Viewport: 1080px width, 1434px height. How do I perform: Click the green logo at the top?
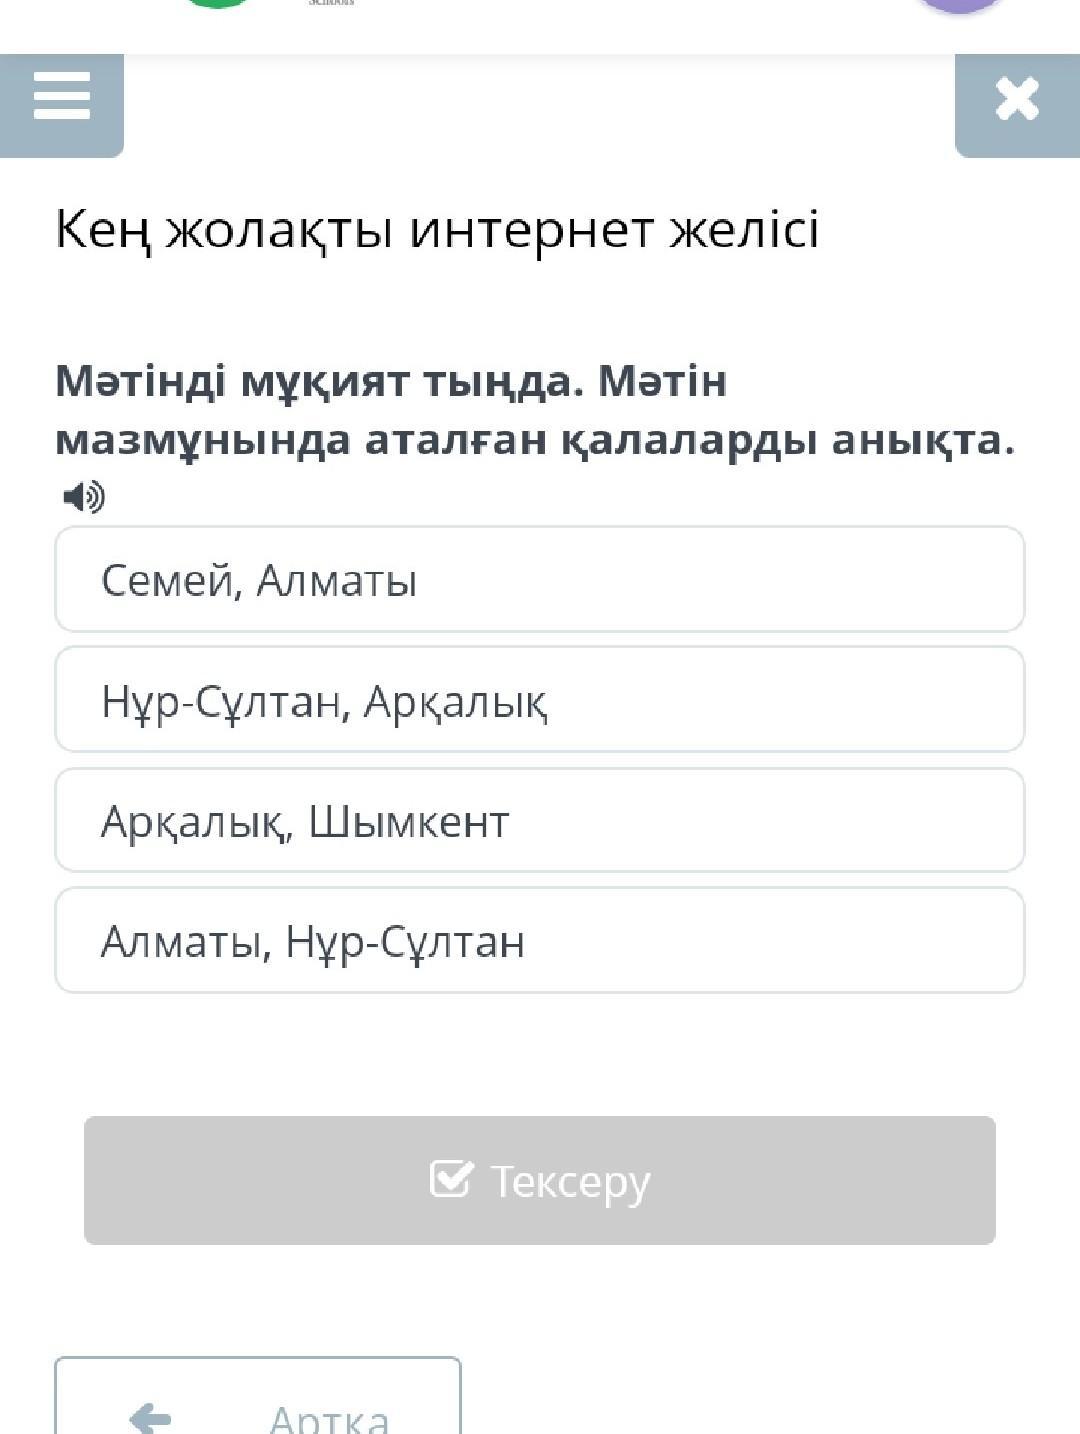point(218,4)
